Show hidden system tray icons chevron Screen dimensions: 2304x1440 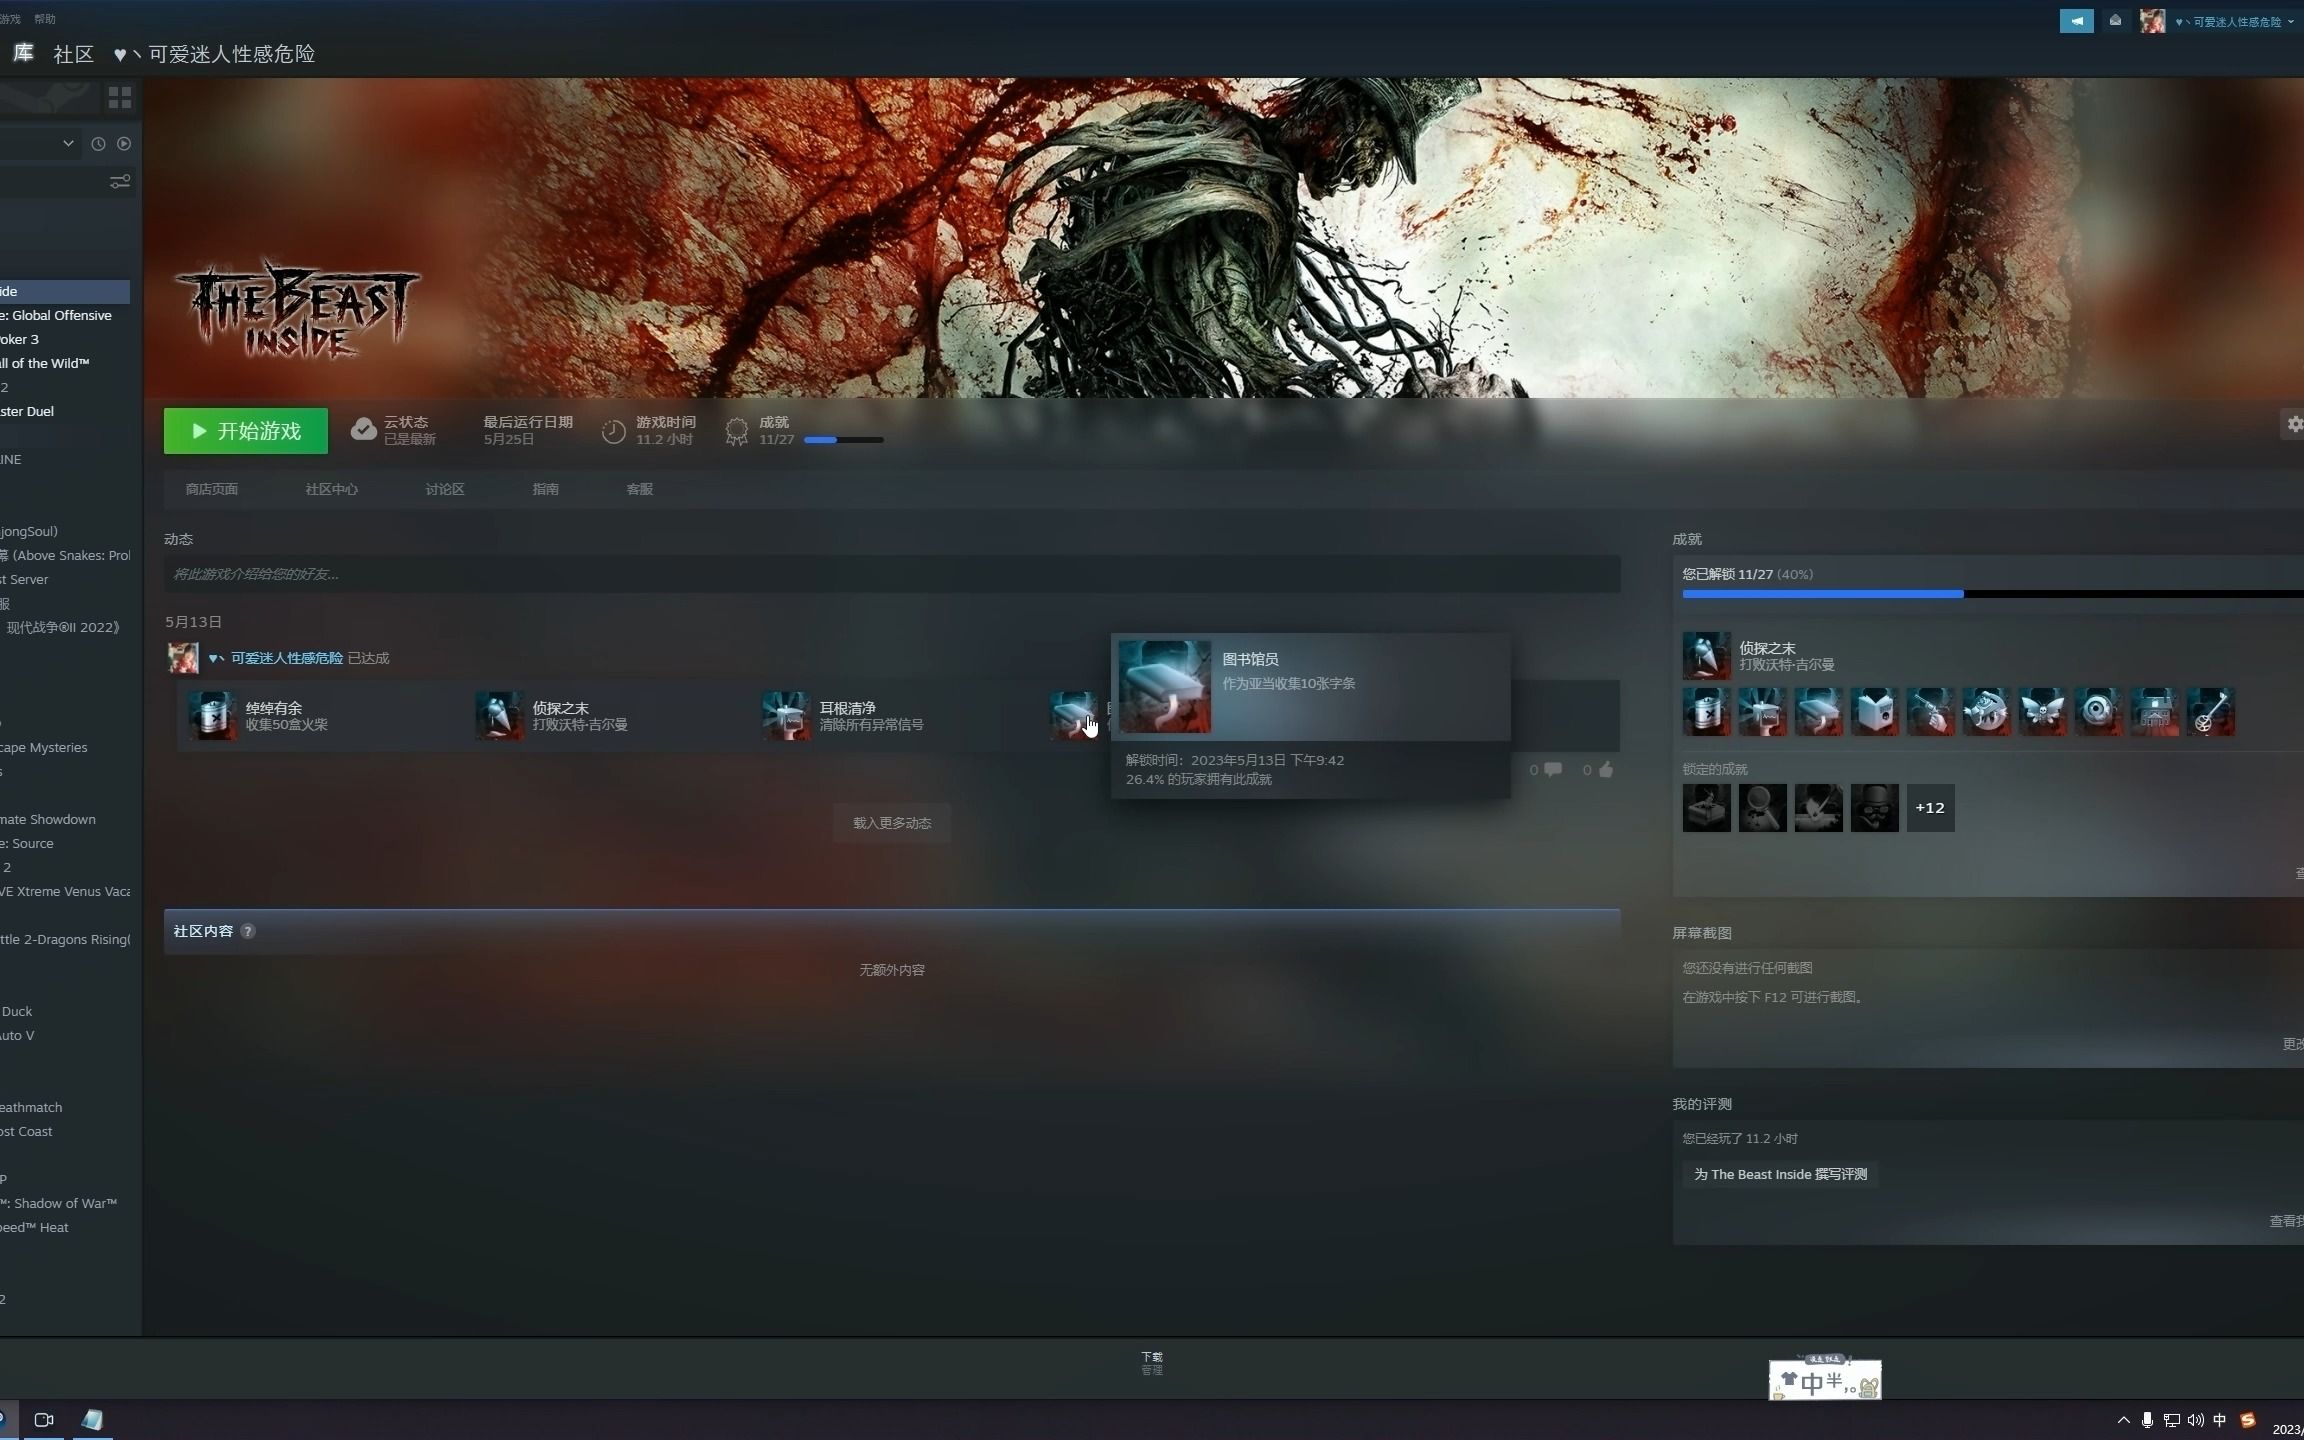pos(2123,1420)
